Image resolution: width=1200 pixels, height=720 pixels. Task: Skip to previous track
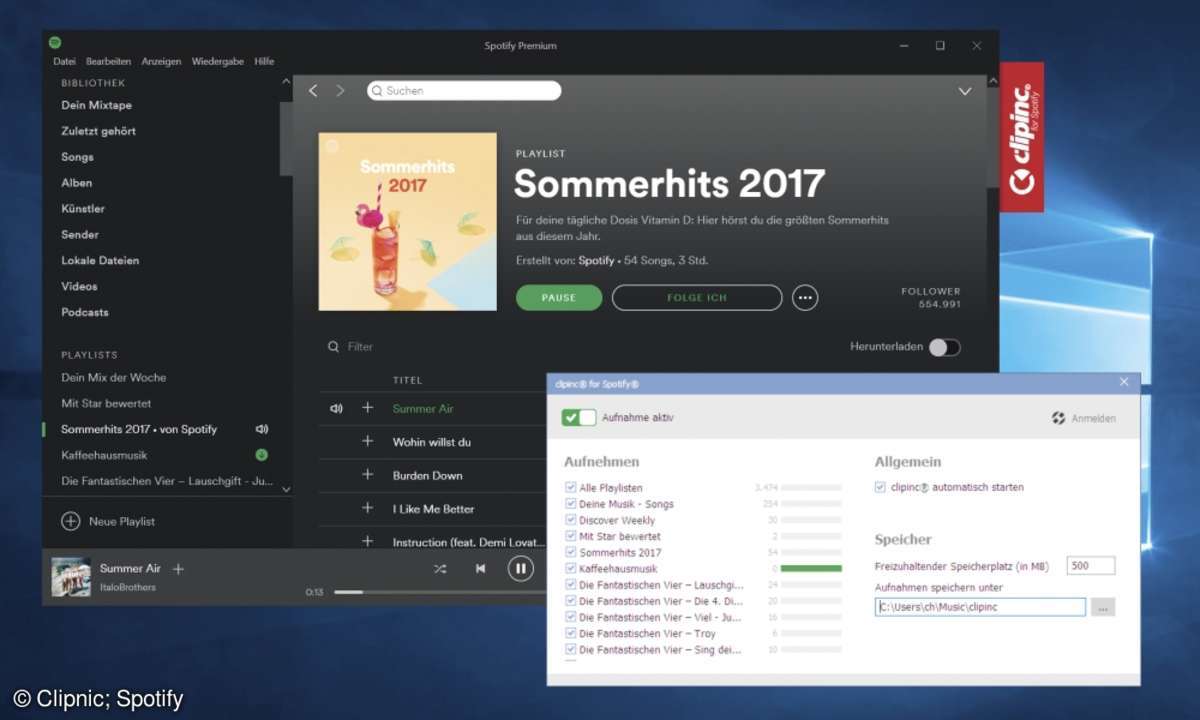(480, 569)
